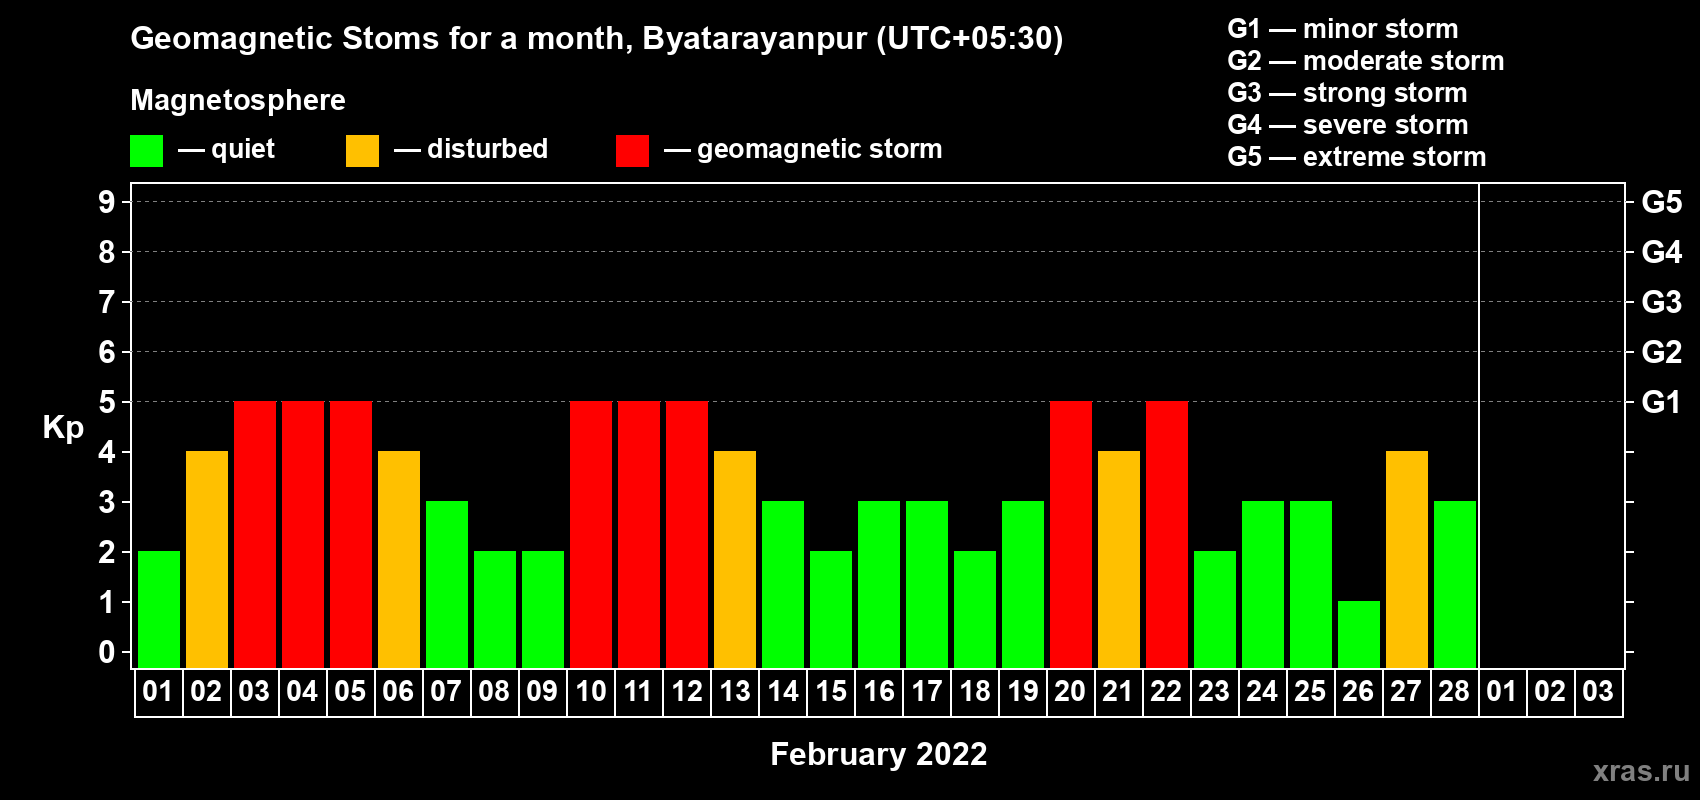Click the green quiet legend swatch
Viewport: 1700px width, 800px height.
coord(146,151)
